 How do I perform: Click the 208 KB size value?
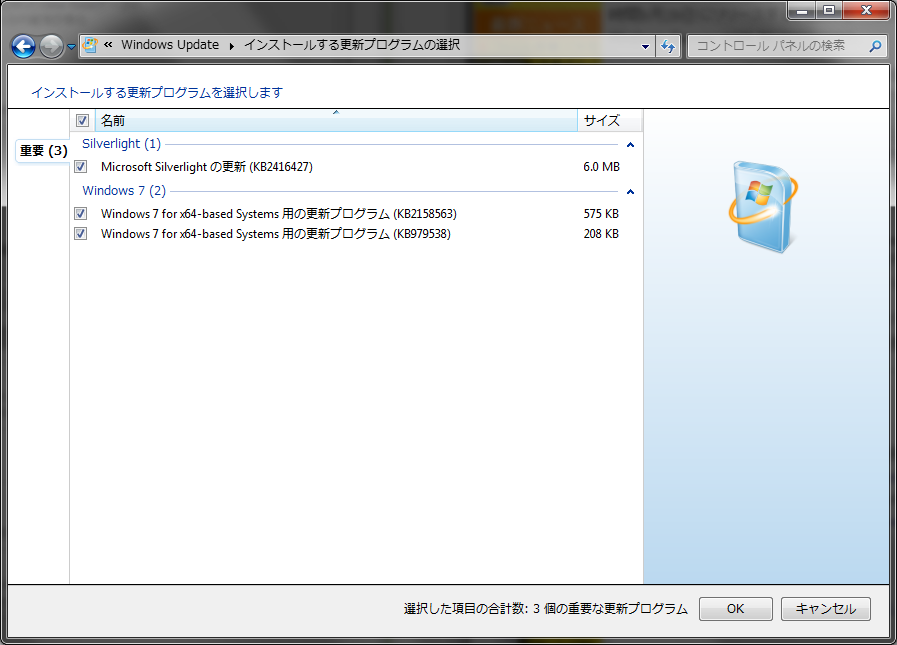(x=601, y=234)
